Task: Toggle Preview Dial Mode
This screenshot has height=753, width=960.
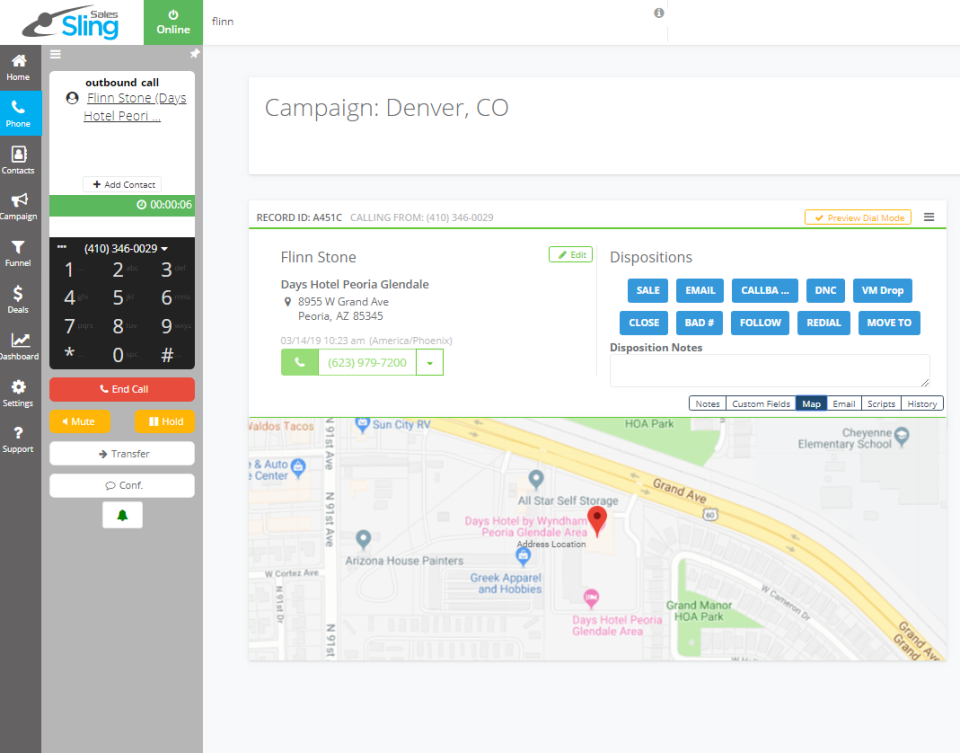Action: 857,216
